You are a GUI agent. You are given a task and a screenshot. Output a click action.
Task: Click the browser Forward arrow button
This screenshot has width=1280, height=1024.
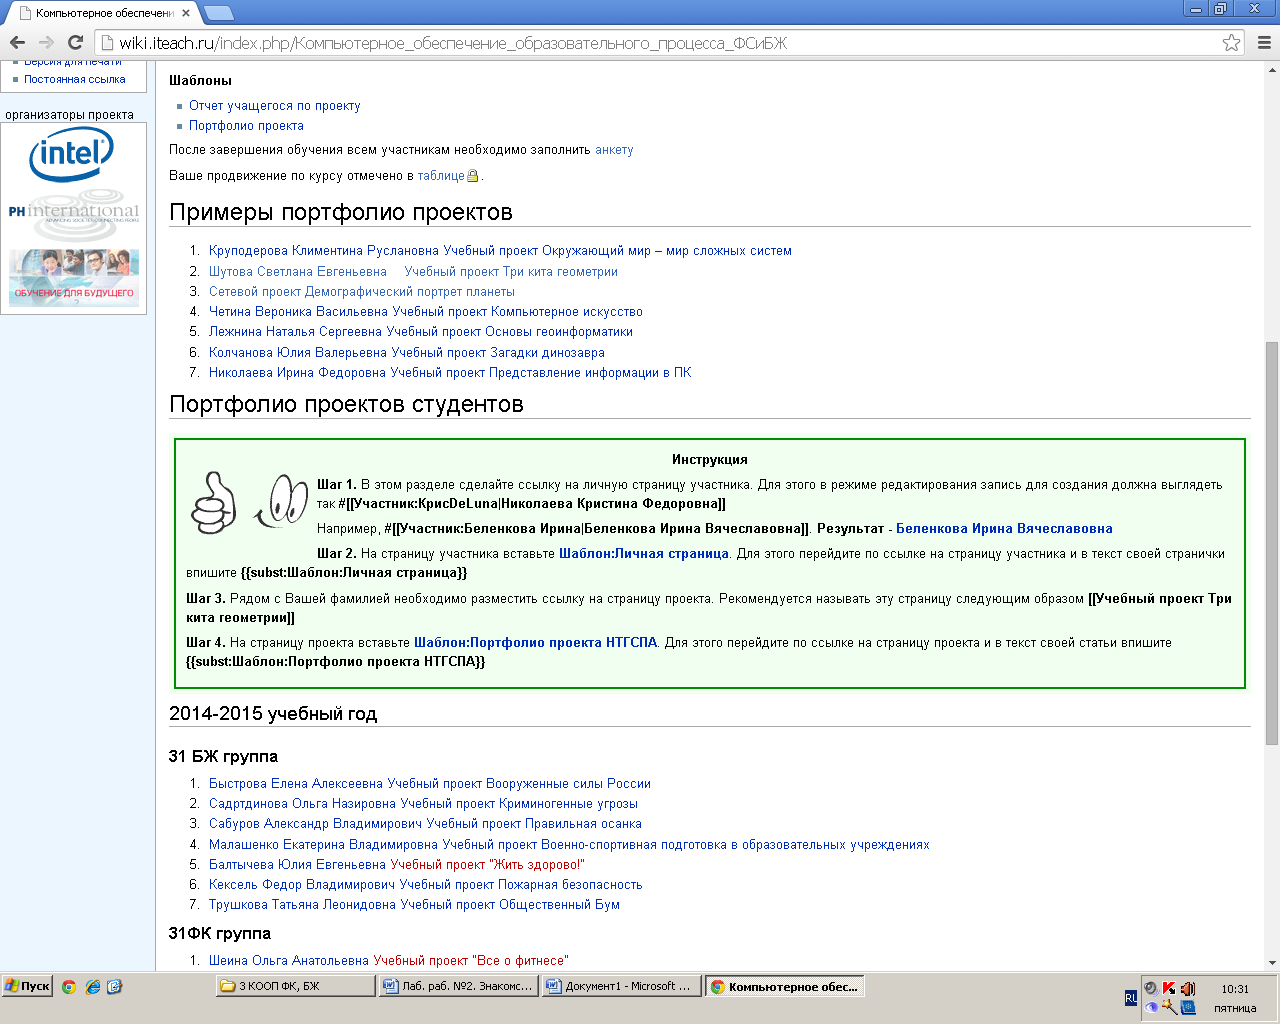click(x=46, y=43)
